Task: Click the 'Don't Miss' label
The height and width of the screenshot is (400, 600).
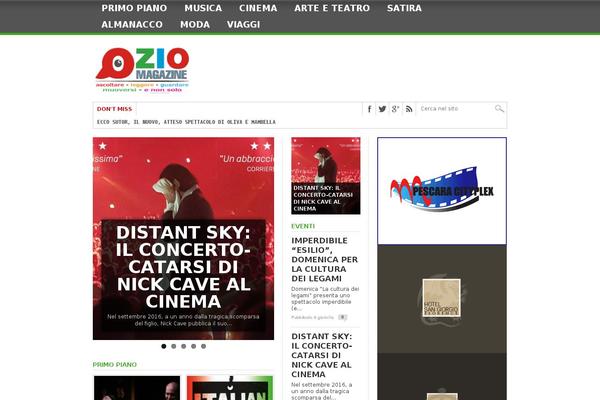Action: tap(114, 109)
